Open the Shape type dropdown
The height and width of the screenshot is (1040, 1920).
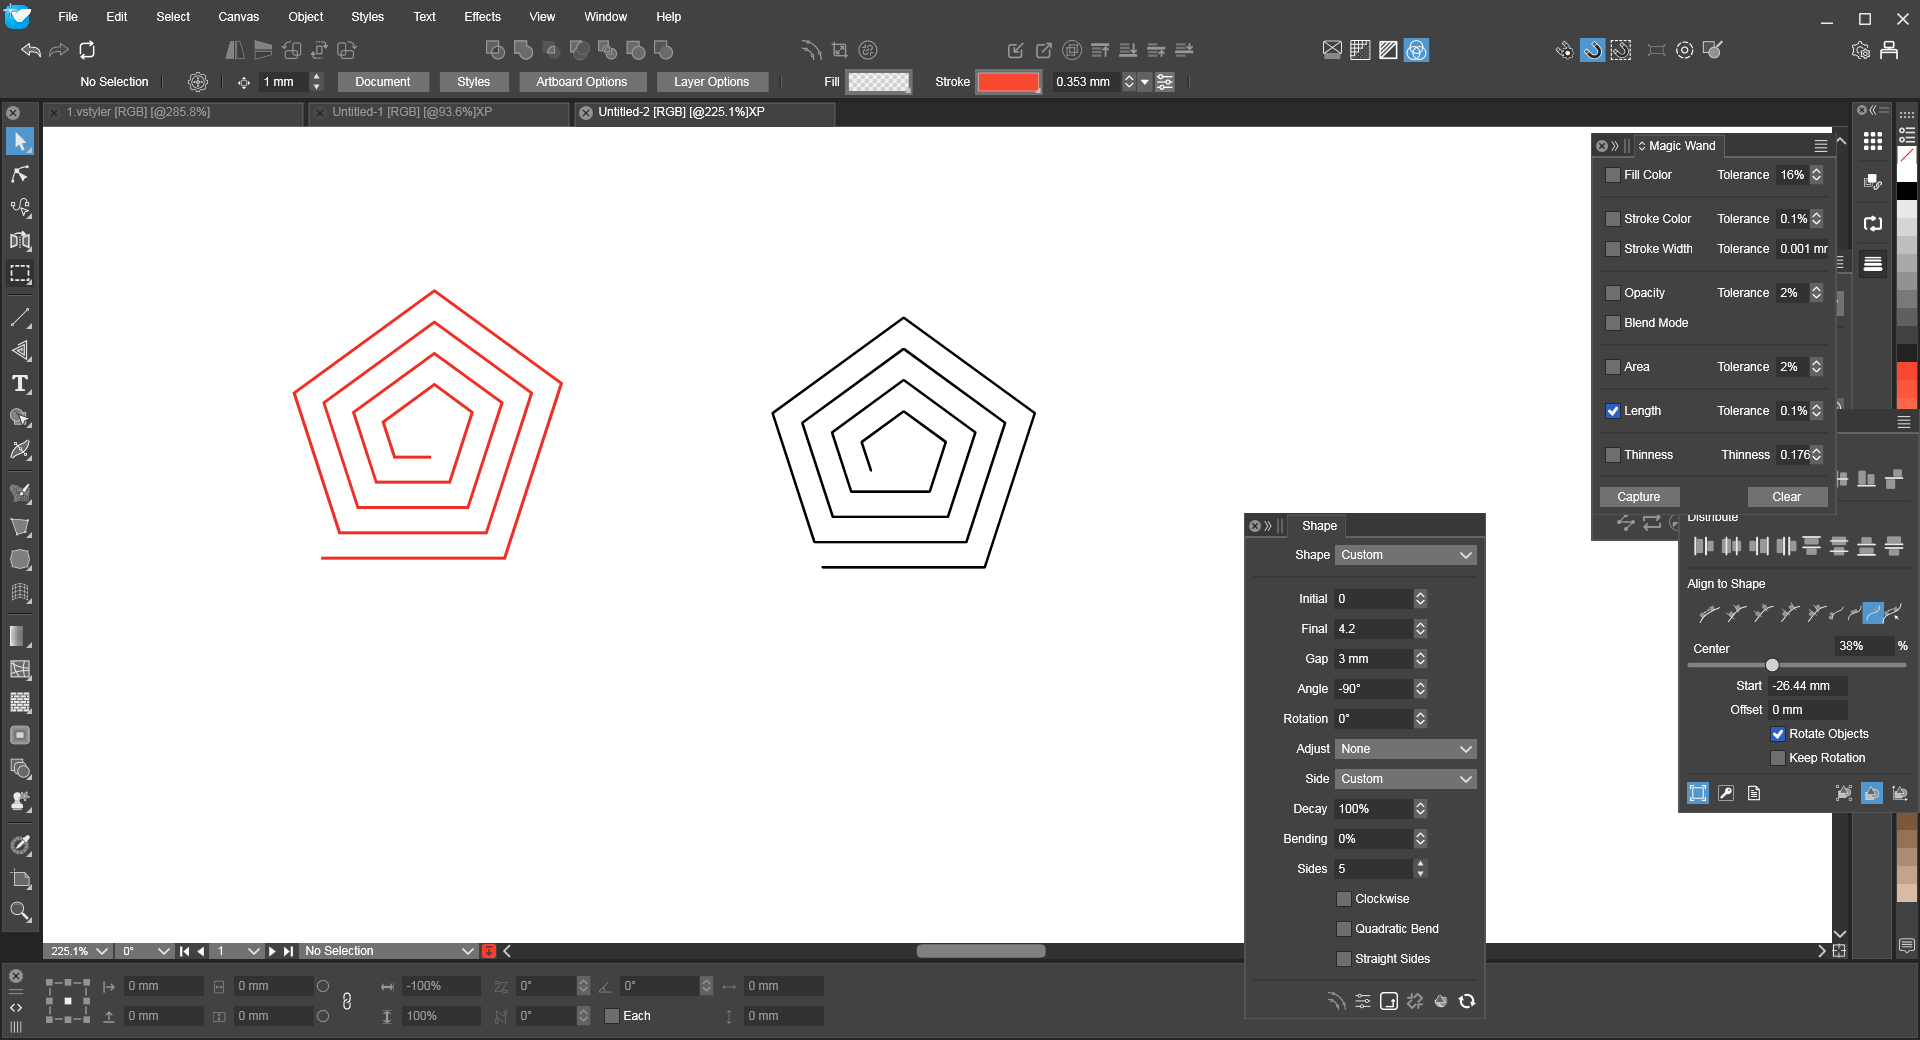click(x=1405, y=555)
